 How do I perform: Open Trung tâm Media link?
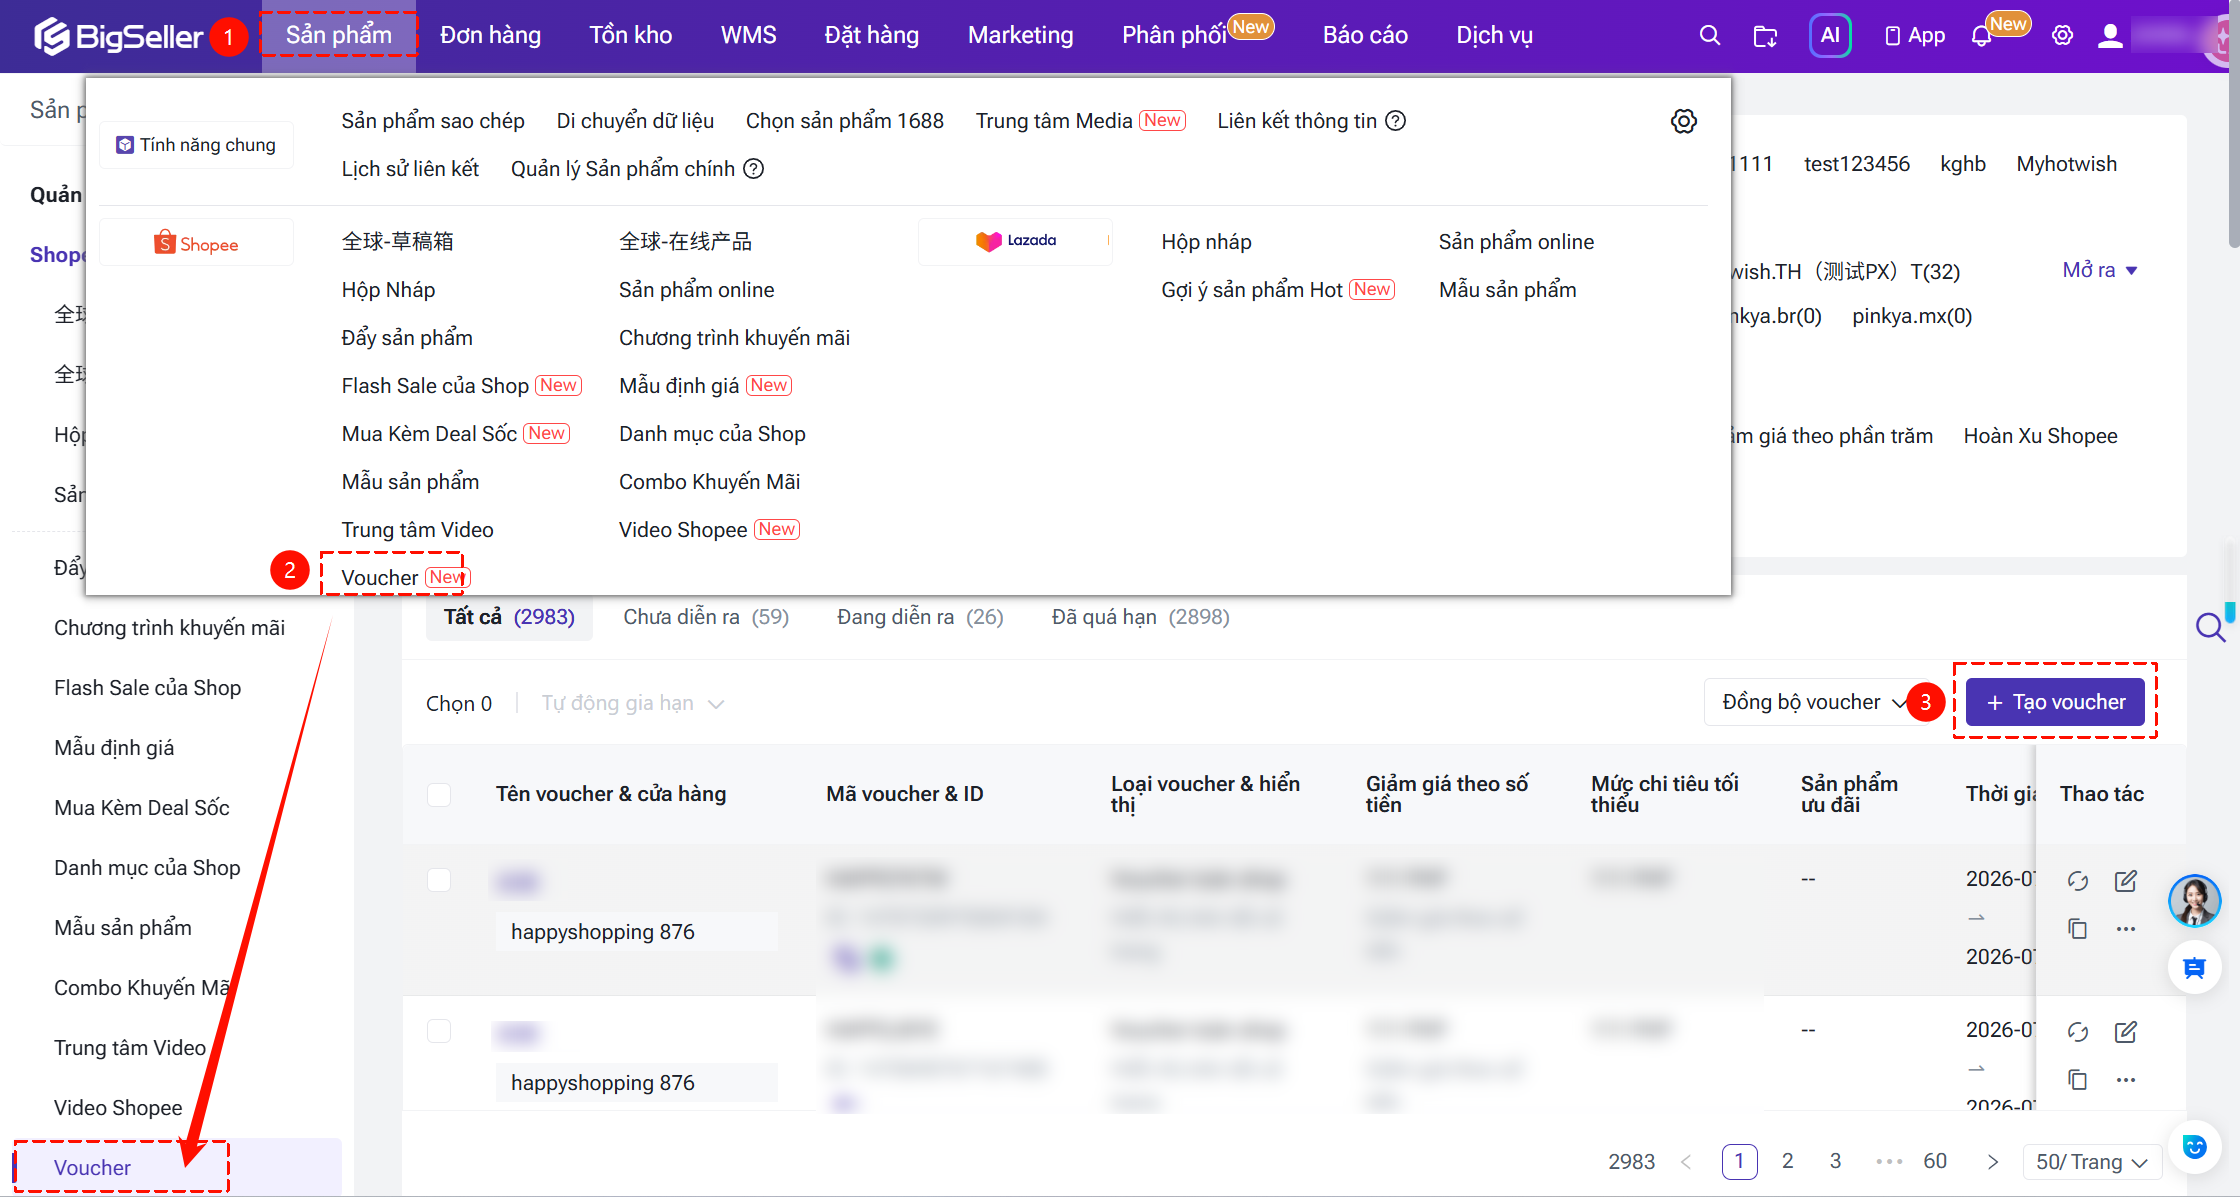click(1054, 121)
